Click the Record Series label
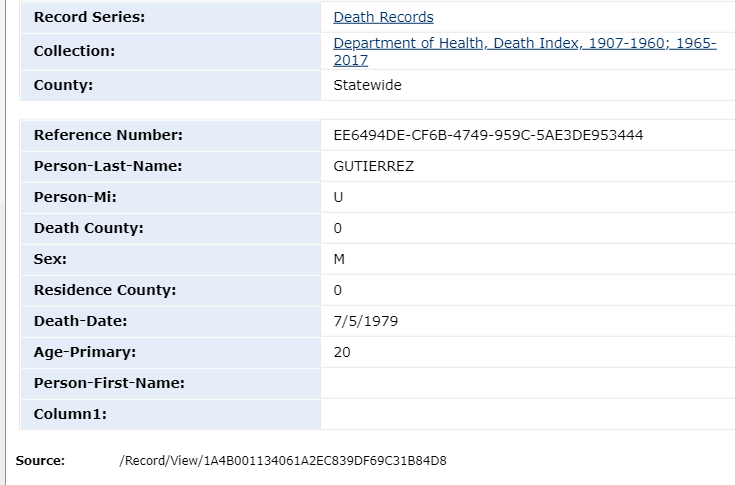 coord(89,17)
